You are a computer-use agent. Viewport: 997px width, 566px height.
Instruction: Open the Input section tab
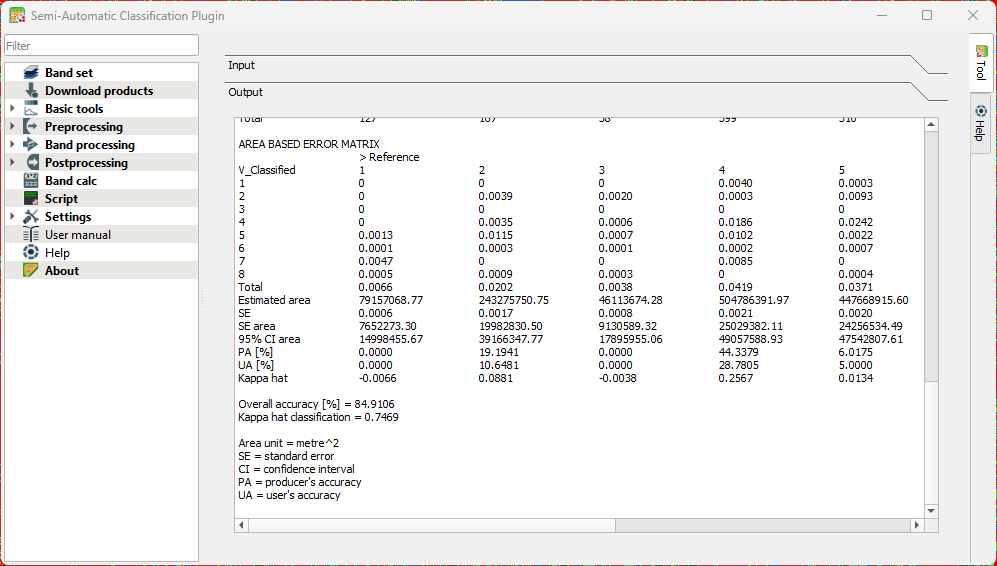tap(242, 65)
